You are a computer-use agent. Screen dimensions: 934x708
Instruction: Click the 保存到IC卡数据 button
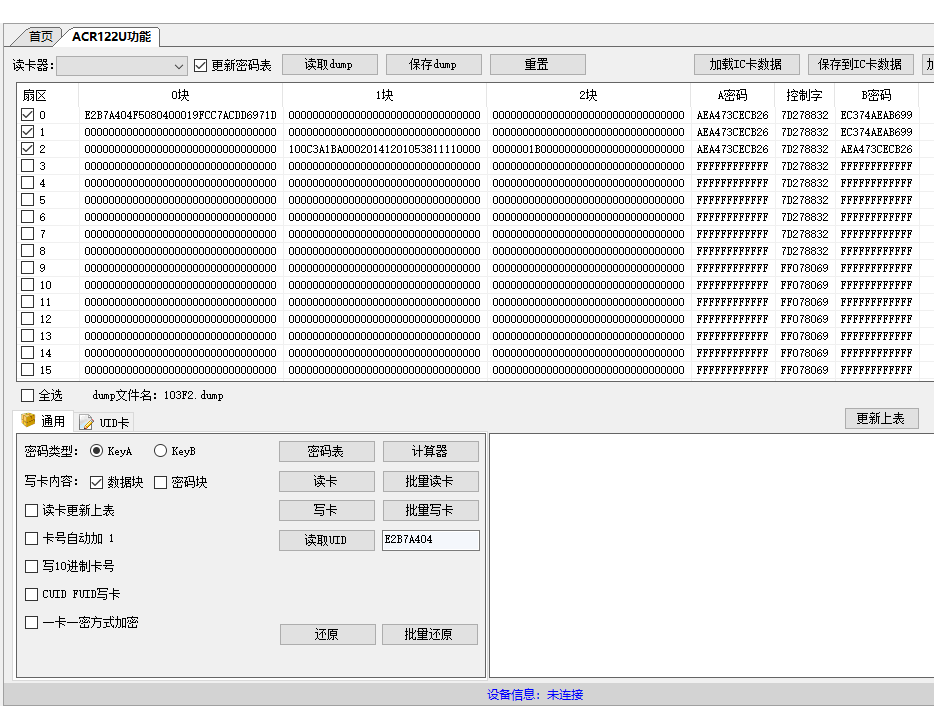pyautogui.click(x=859, y=64)
